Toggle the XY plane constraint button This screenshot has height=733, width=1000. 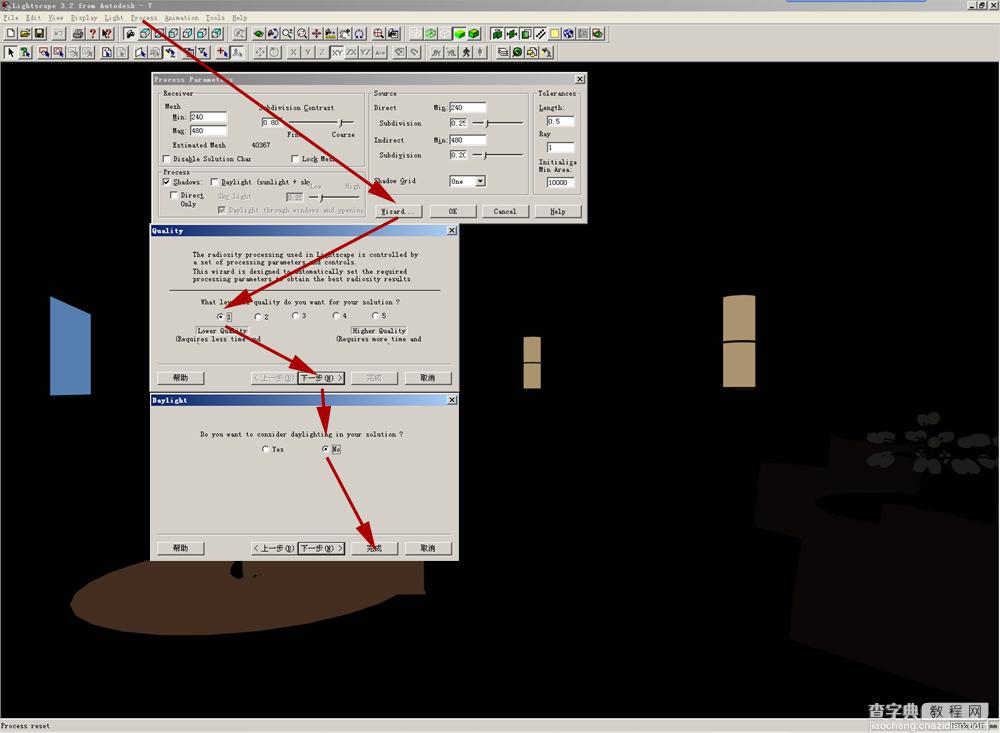[337, 52]
